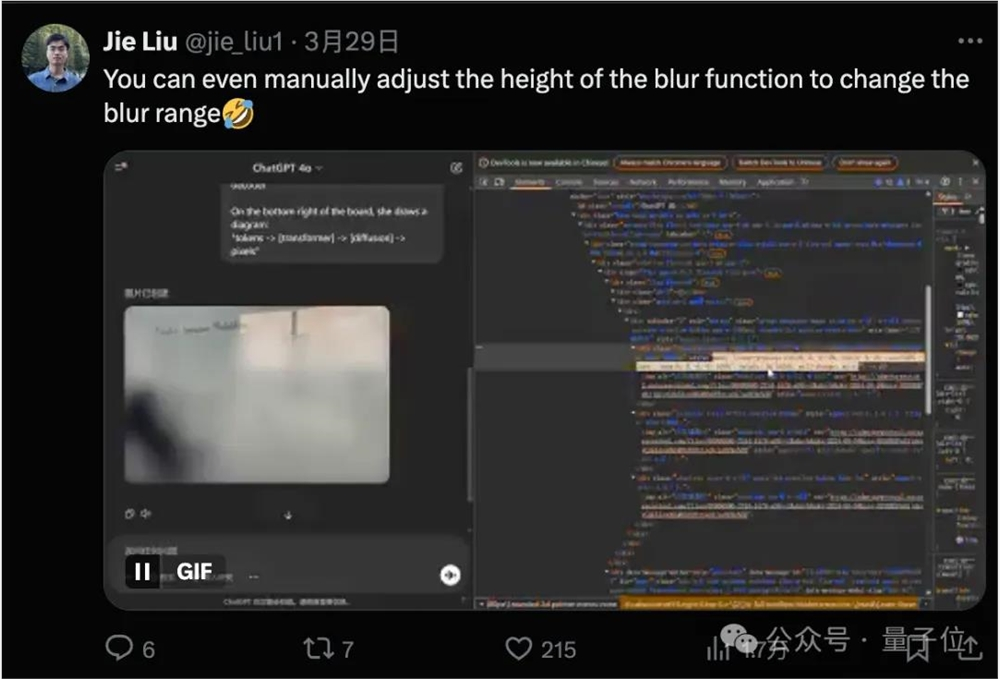Click the retweet icon
Screen dimensions: 1000x679
click(316, 648)
